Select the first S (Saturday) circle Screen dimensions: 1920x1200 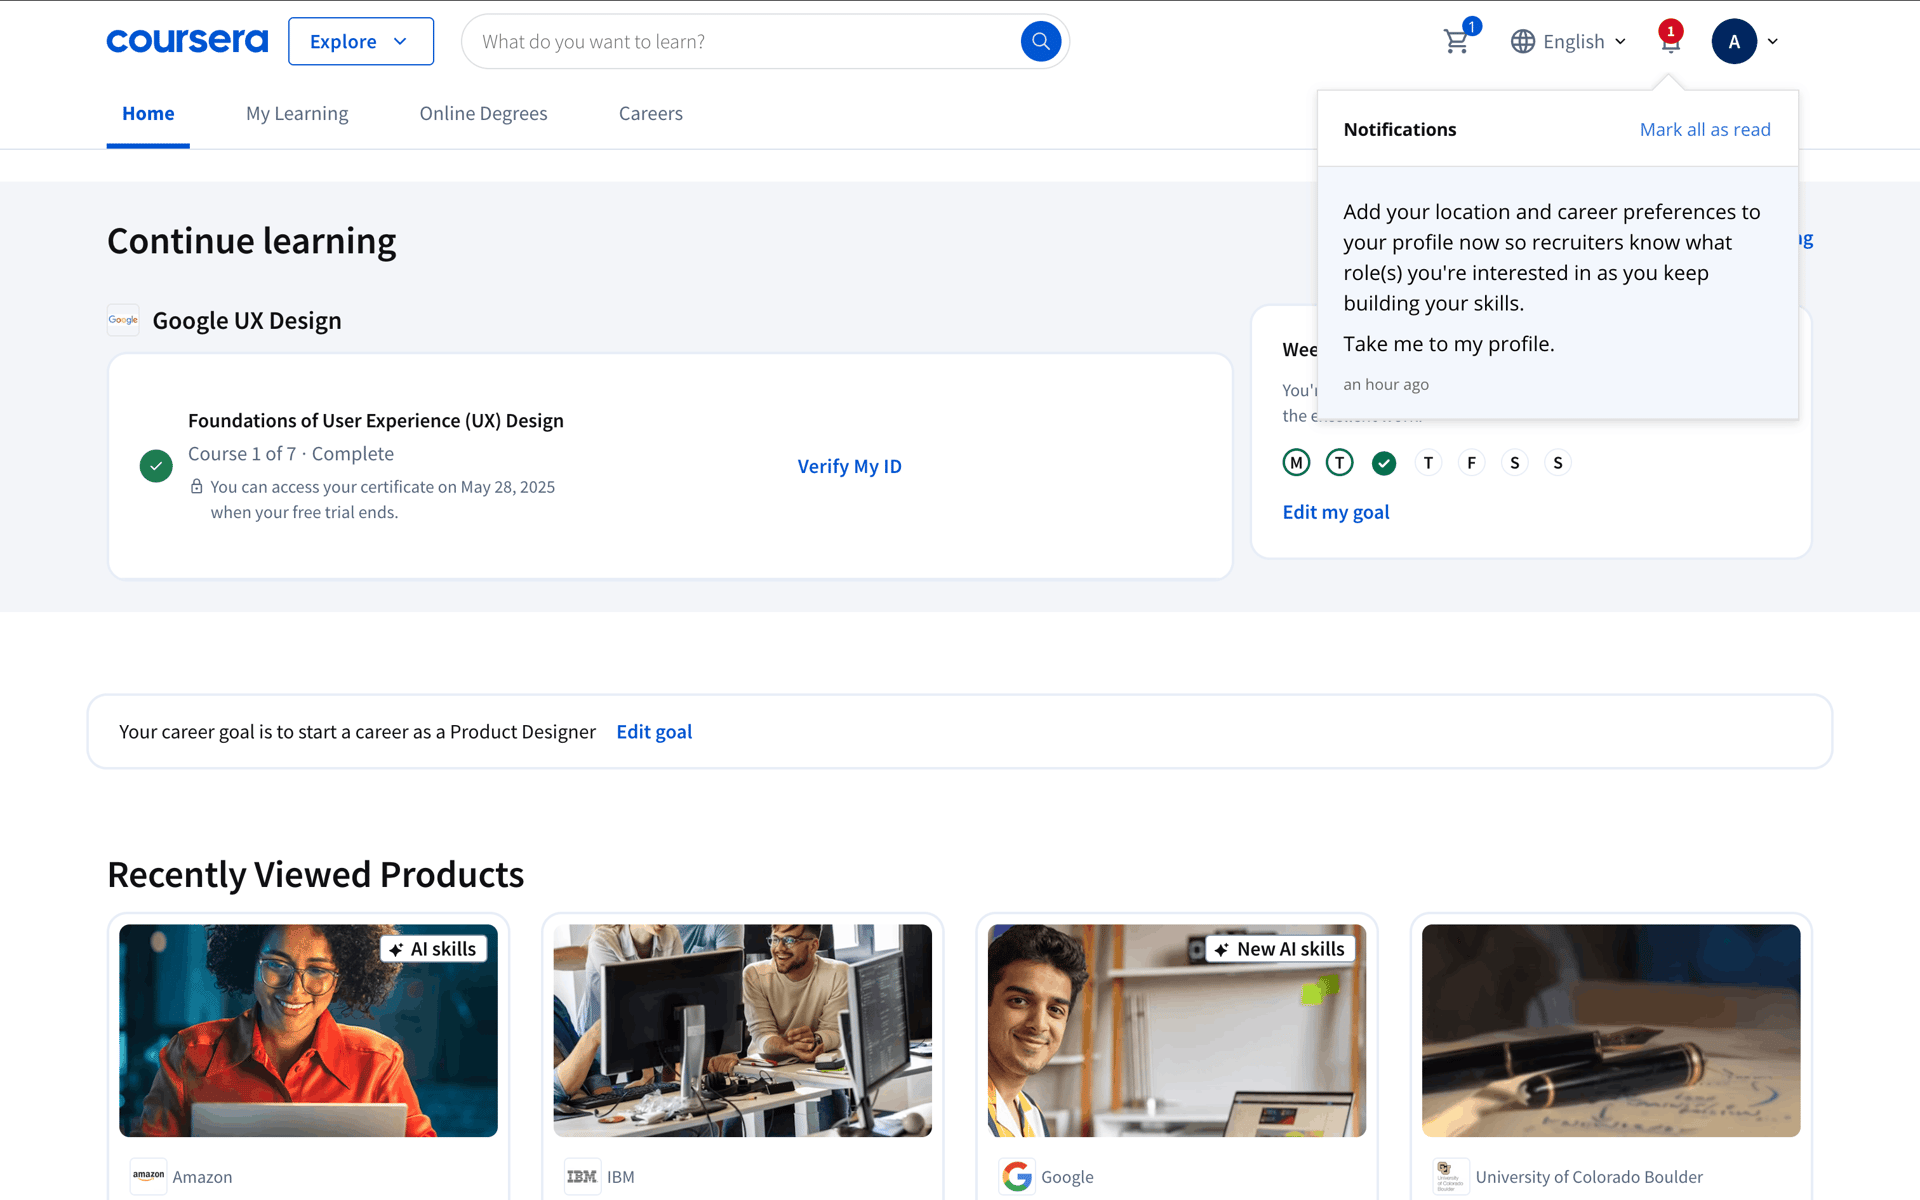pyautogui.click(x=1514, y=463)
